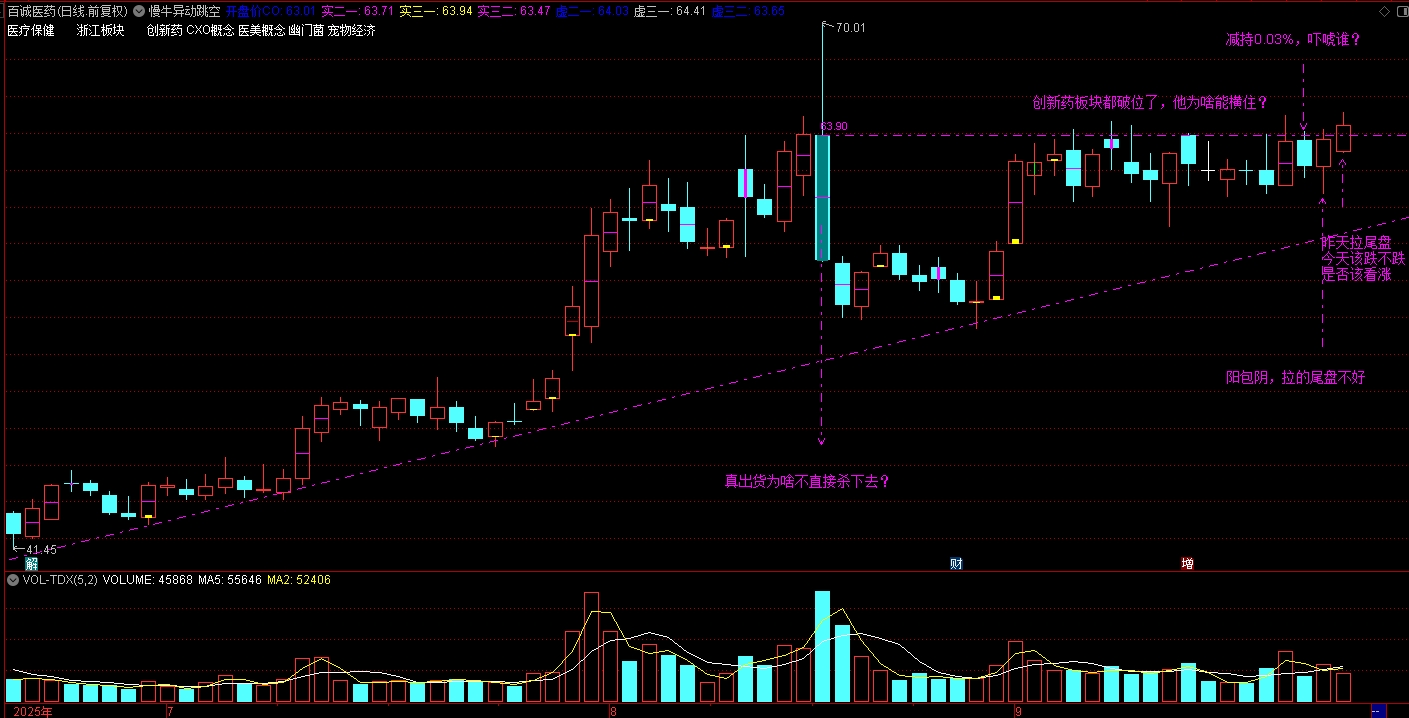Select the annotation 创新药板块都破位了，他为啥能横住？
1409x718 pixels.
tap(1150, 102)
